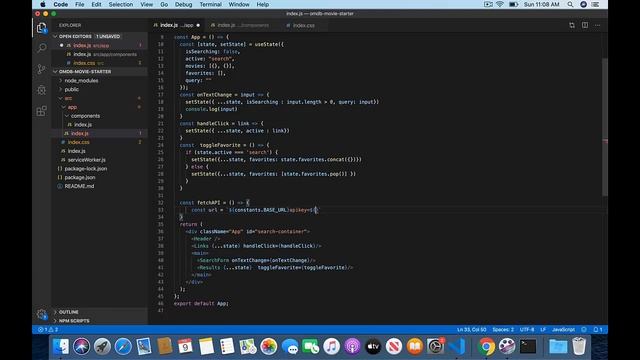The image size is (640, 360).
Task: Collapse the src folder
Action: click(x=68, y=98)
